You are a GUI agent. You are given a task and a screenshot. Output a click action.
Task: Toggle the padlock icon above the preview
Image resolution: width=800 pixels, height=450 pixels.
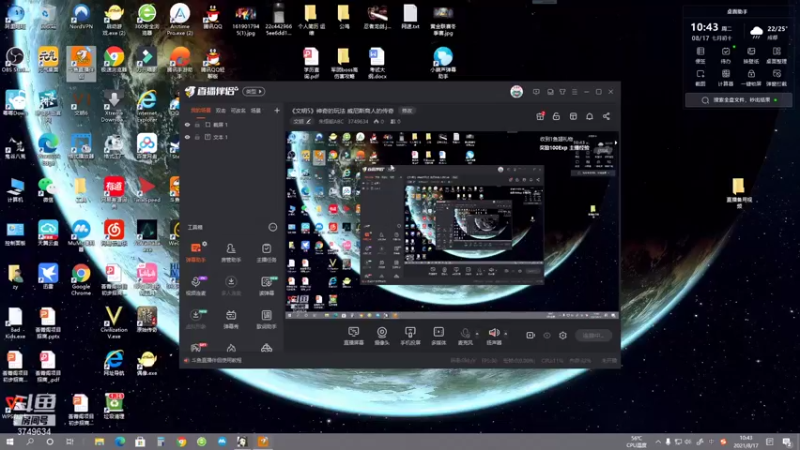[556, 116]
